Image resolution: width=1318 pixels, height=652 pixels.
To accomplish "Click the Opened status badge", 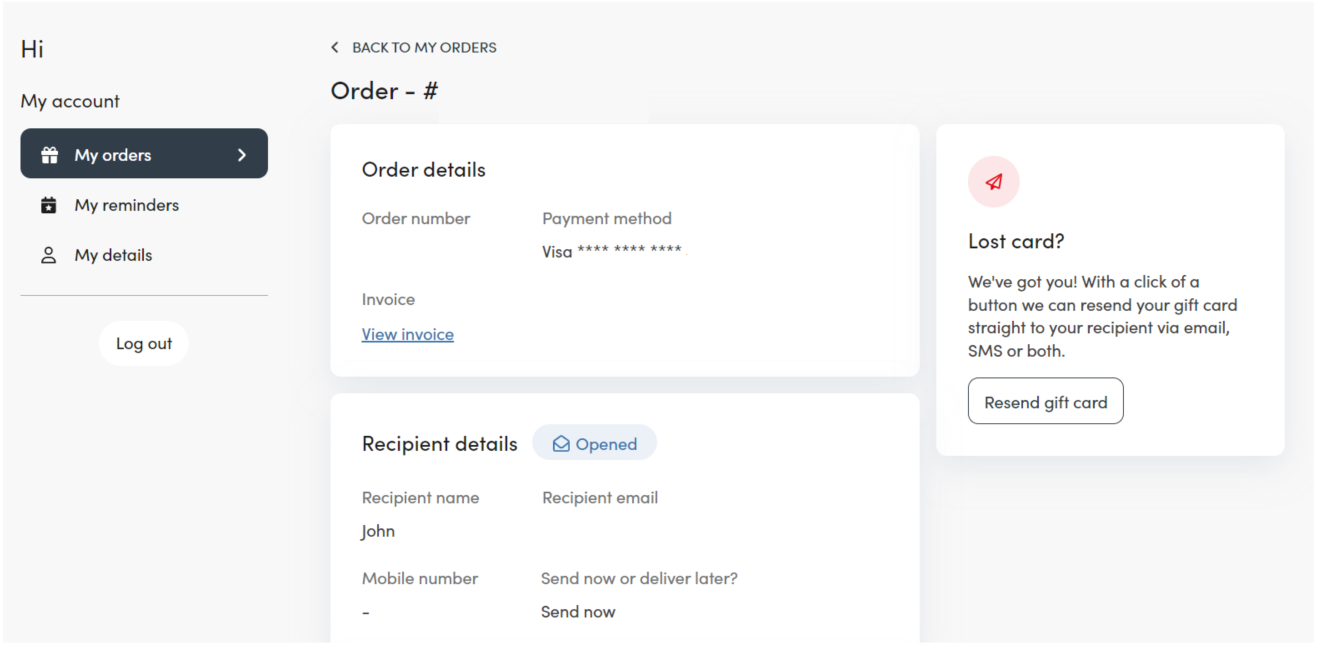I will (x=594, y=442).
